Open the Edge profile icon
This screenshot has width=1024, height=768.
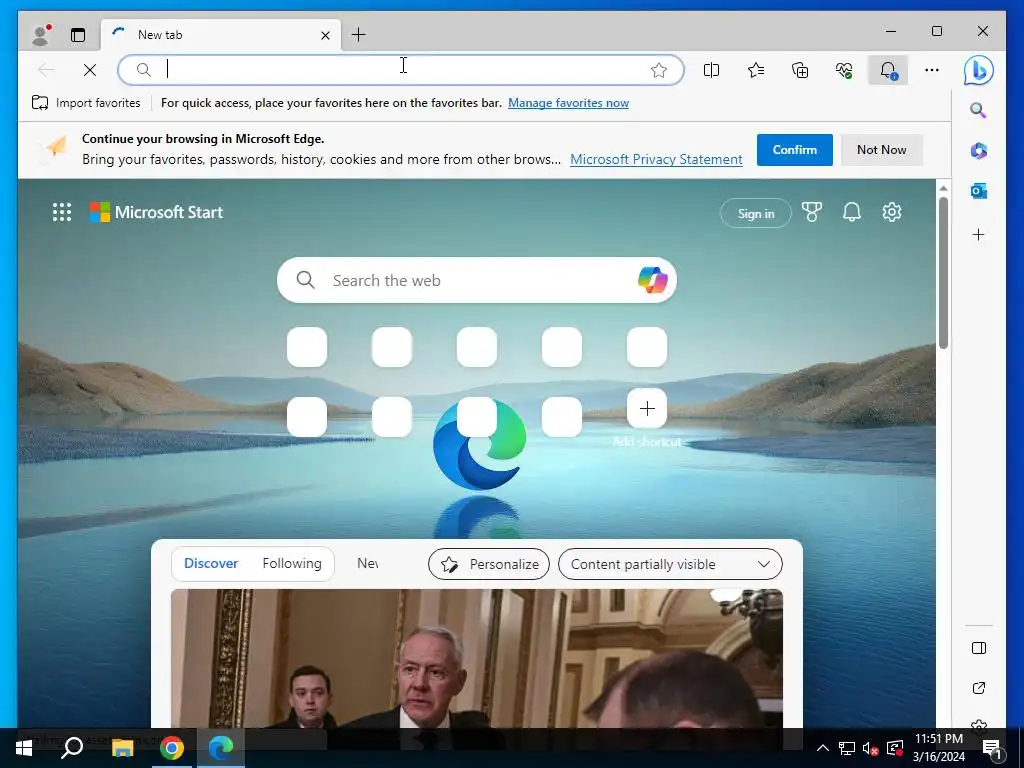point(42,35)
